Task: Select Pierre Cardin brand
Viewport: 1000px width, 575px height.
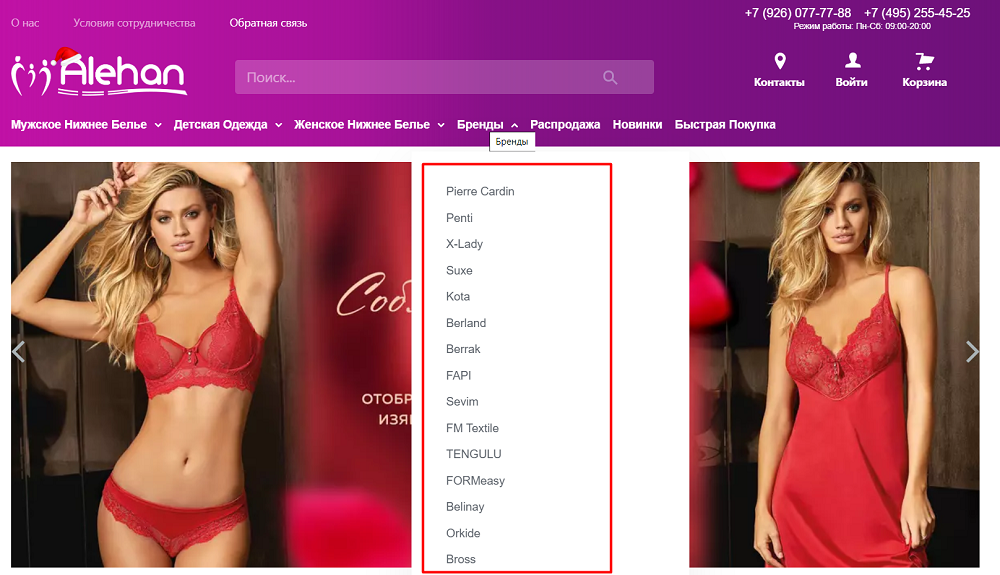Action: pyautogui.click(x=480, y=191)
